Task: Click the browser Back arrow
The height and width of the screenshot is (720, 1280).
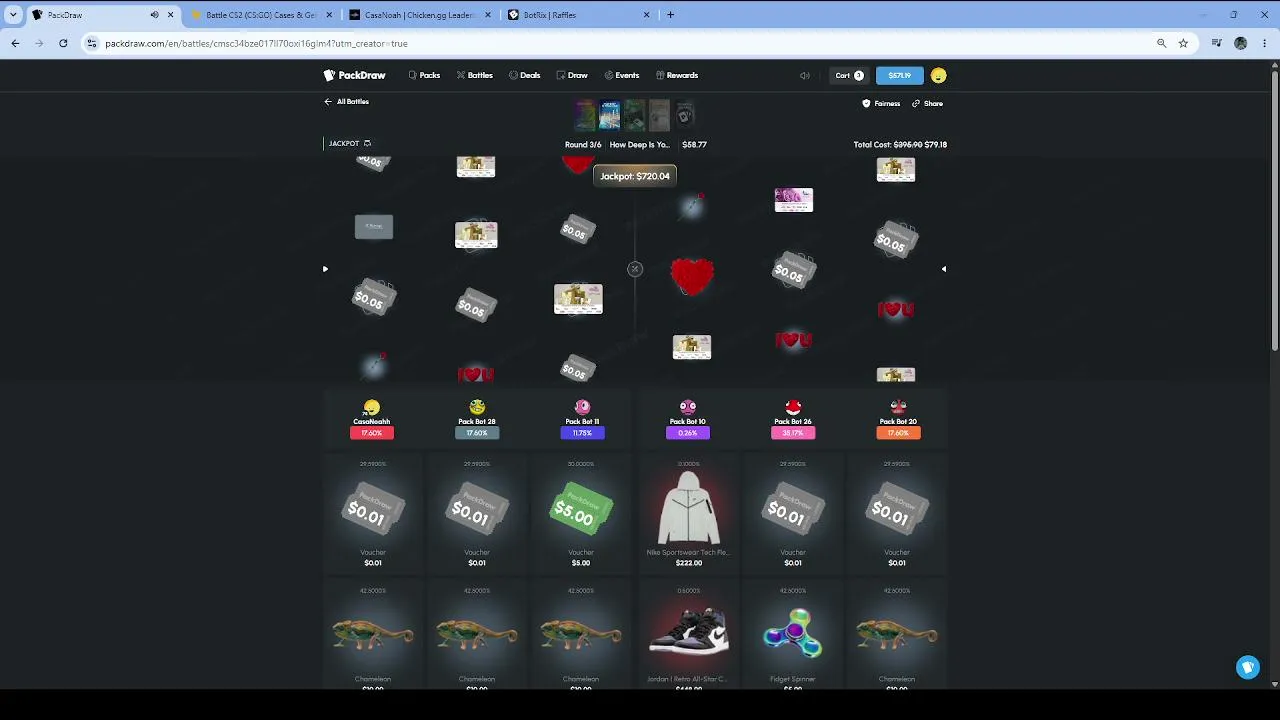Action: (15, 43)
